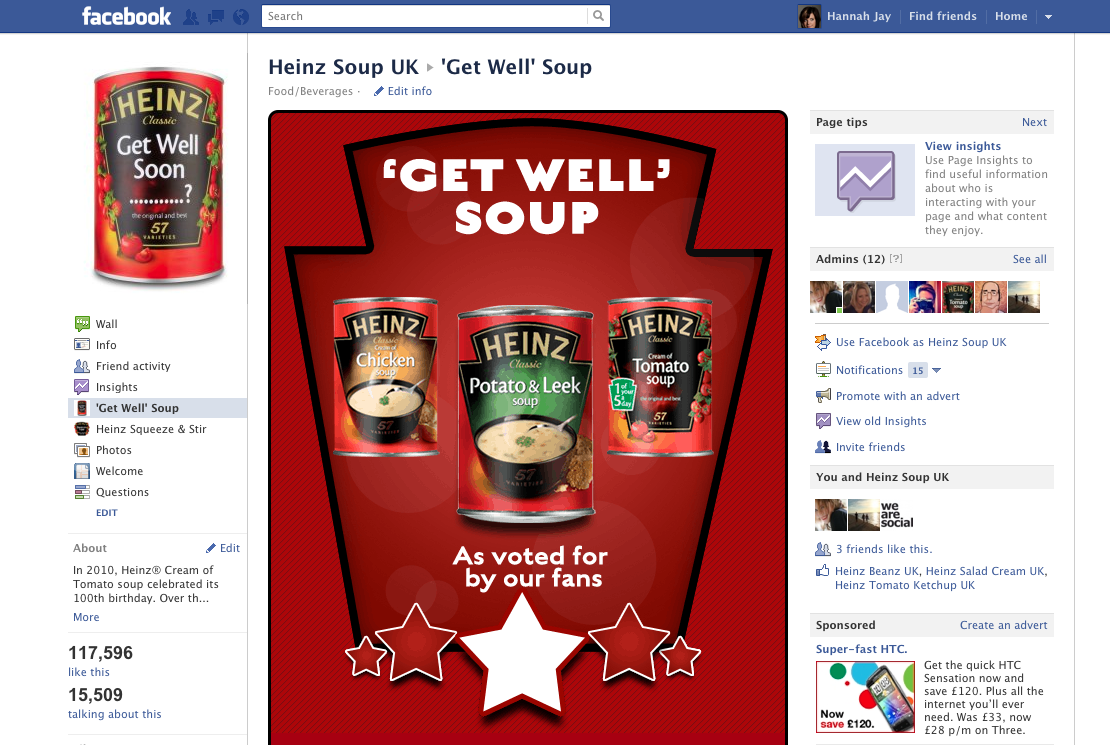
Task: Open the messages icon in top bar
Action: (x=216, y=17)
